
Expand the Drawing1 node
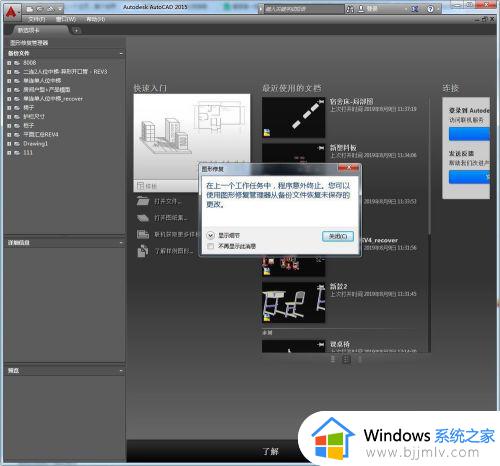[x=9, y=144]
